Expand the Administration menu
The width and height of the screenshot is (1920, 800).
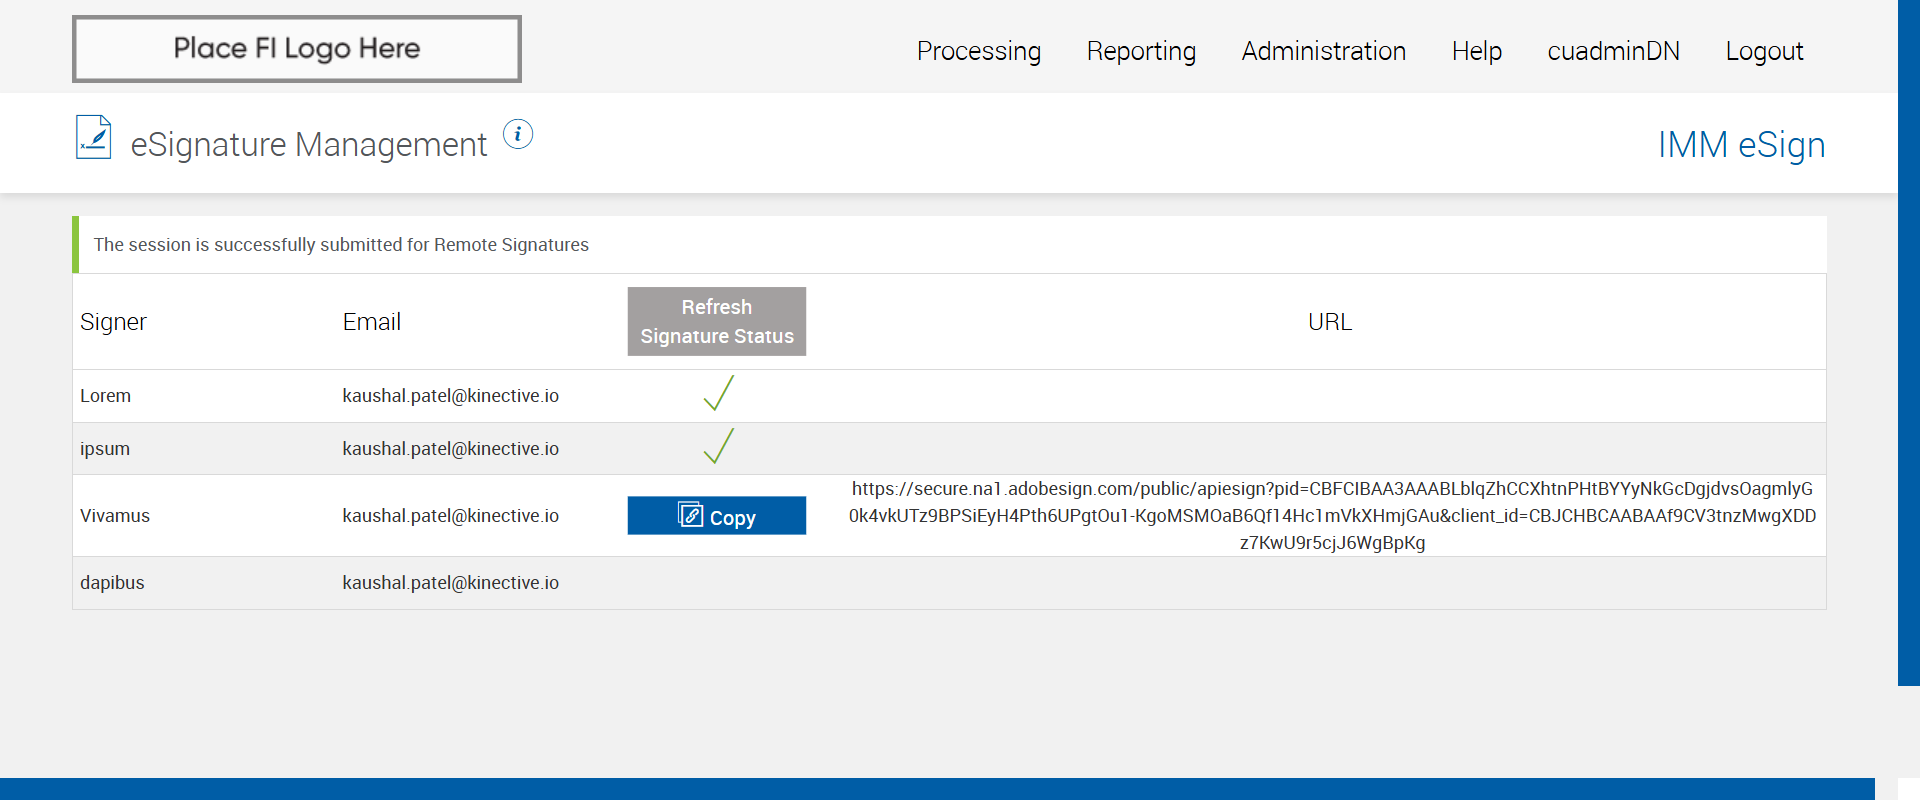tap(1323, 51)
